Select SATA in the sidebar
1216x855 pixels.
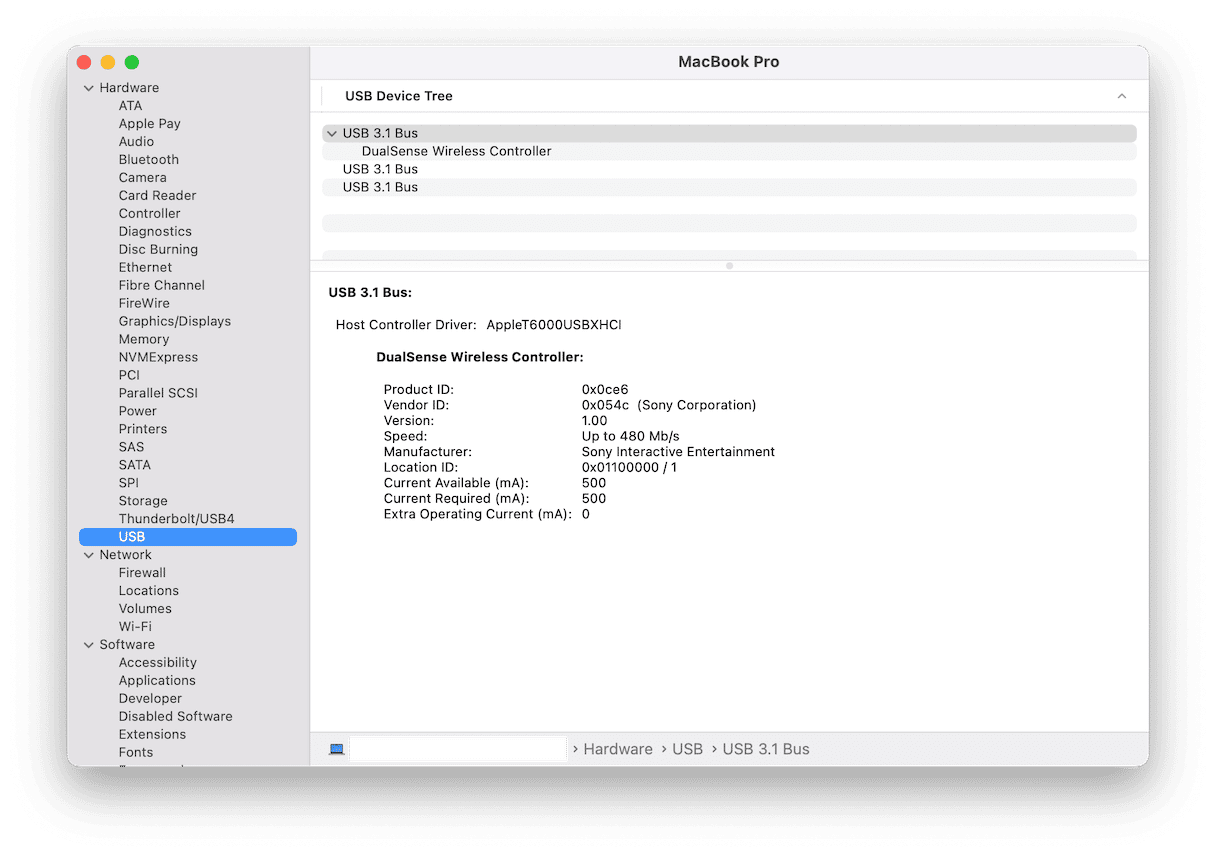[135, 466]
